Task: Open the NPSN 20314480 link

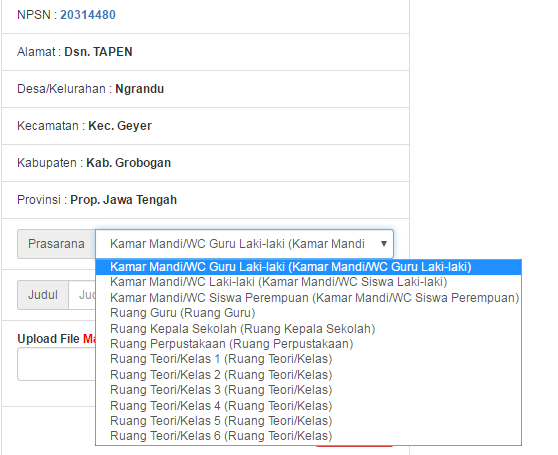Action: pos(88,15)
